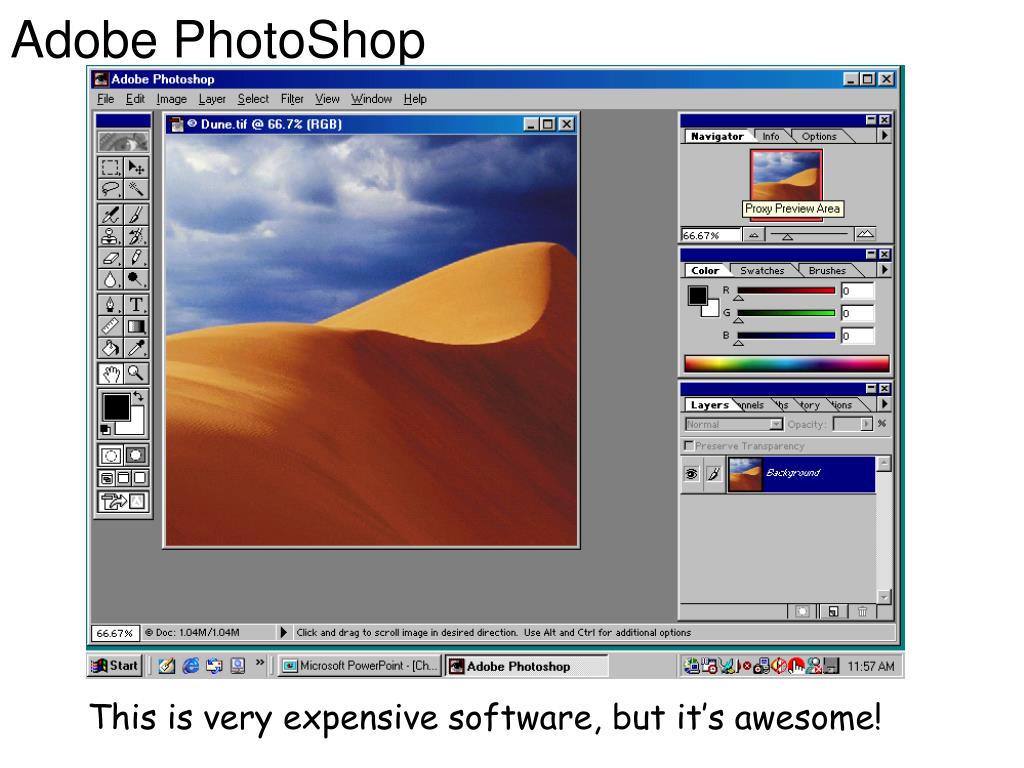Click the Adobe Online eye banner in toolbox
Viewport: 1024px width, 768px height.
(123, 142)
